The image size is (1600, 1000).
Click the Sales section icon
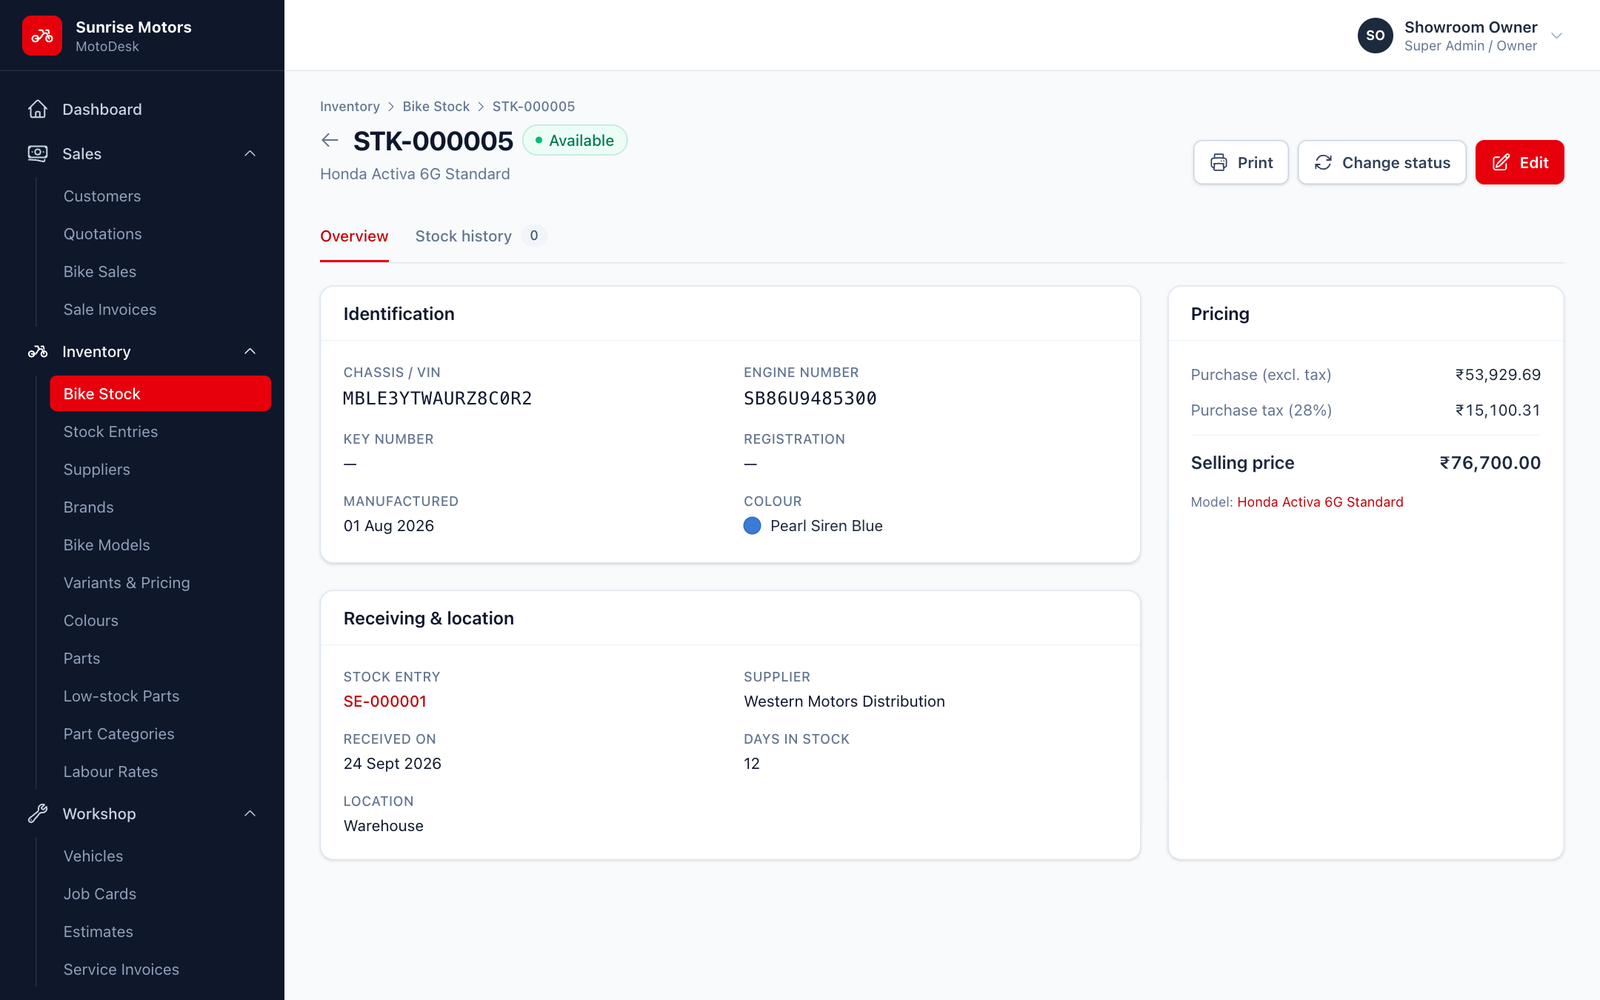point(38,154)
